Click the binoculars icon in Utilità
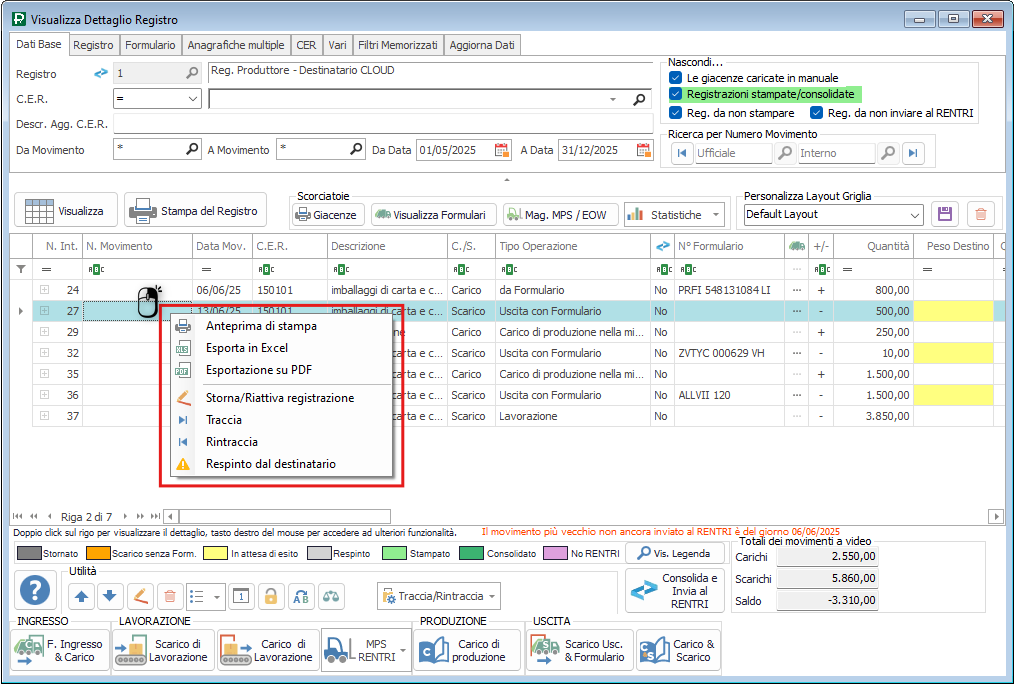The image size is (1014, 684). pyautogui.click(x=331, y=596)
